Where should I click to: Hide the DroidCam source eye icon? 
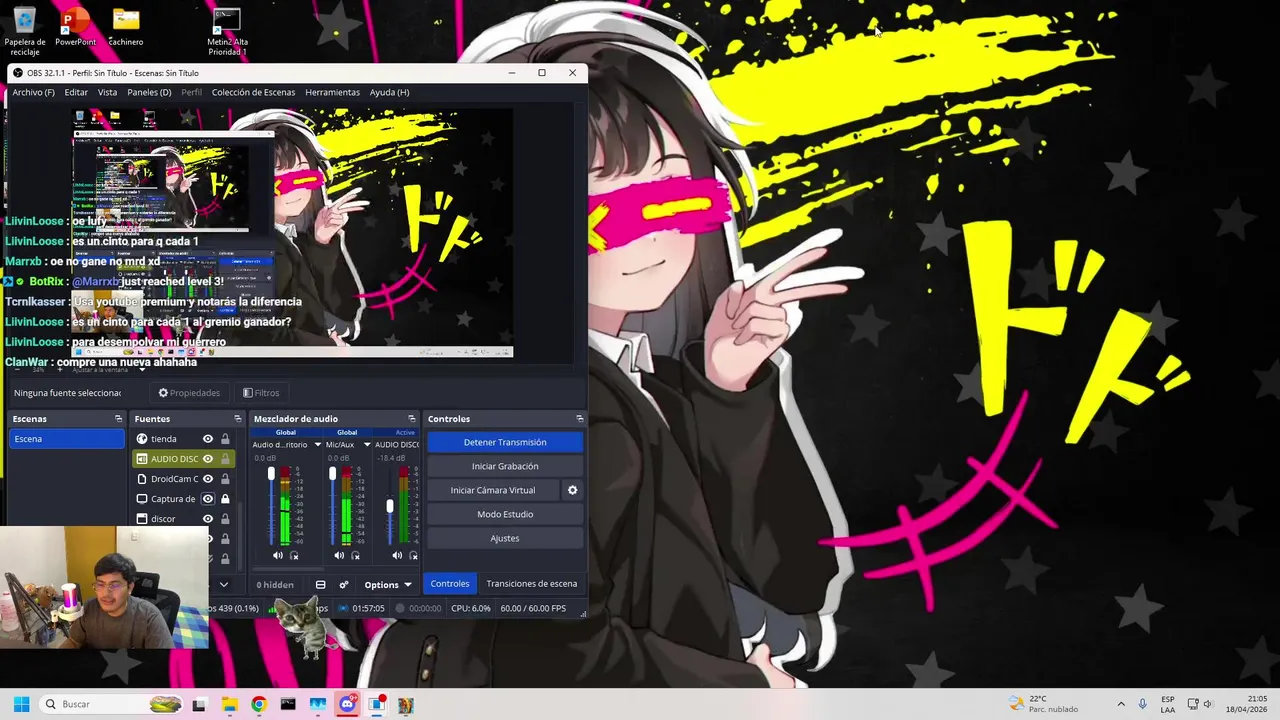pos(208,479)
